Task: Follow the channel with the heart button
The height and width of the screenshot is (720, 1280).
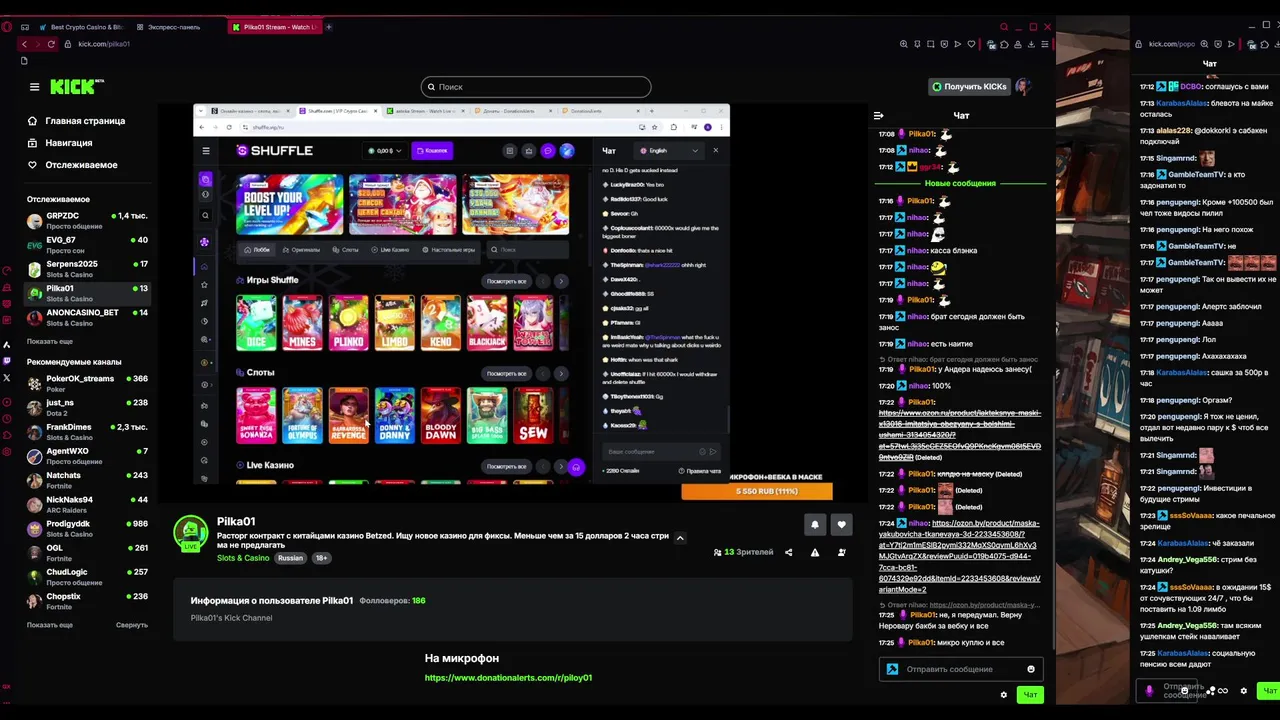Action: coord(841,524)
